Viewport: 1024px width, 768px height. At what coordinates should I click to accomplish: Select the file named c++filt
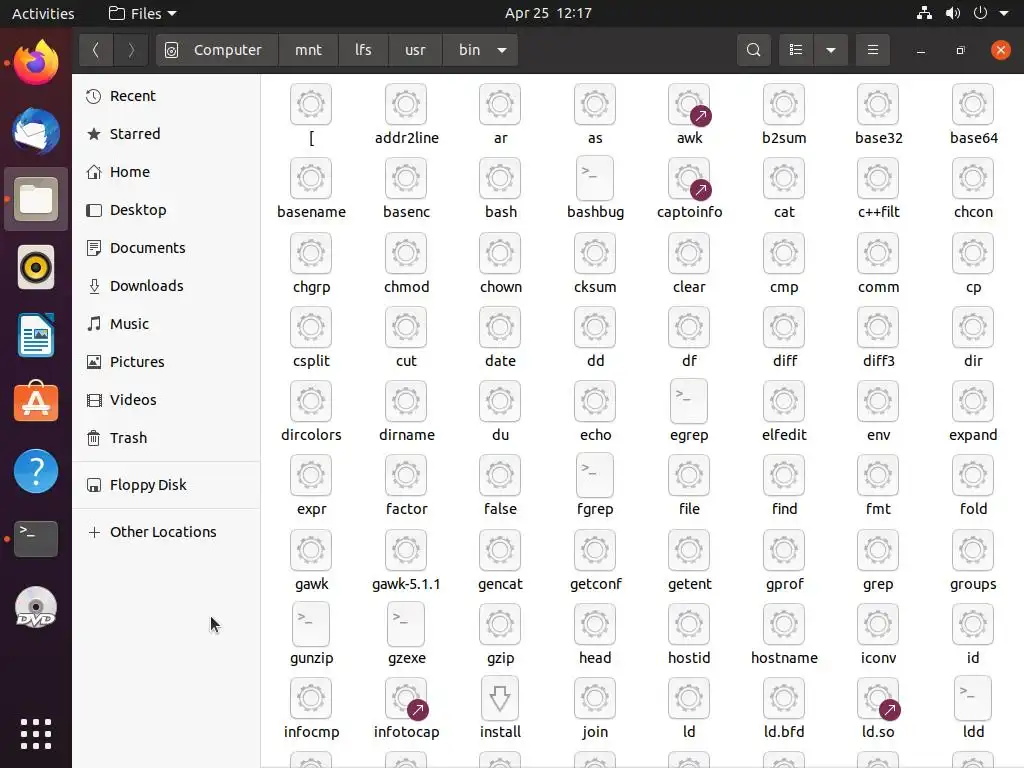pos(878,189)
